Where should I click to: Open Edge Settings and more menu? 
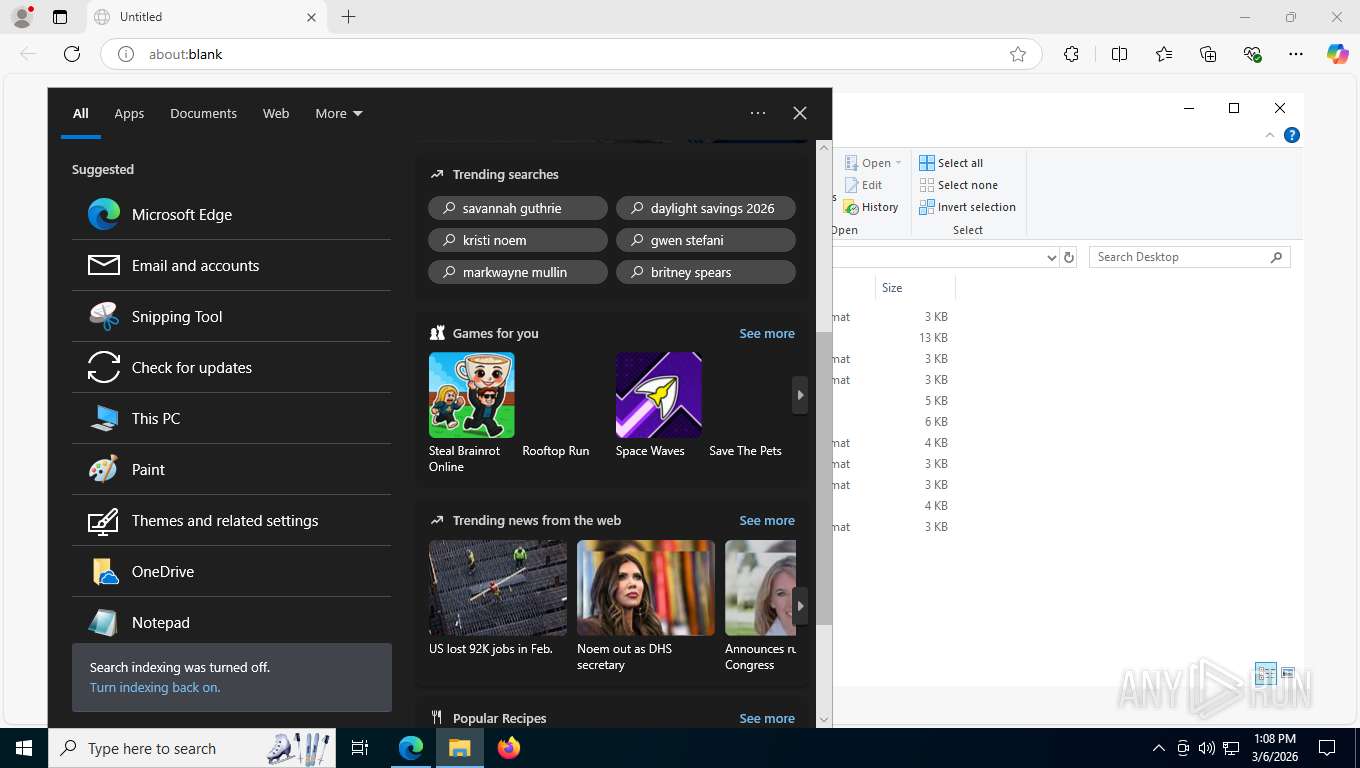click(x=1296, y=54)
